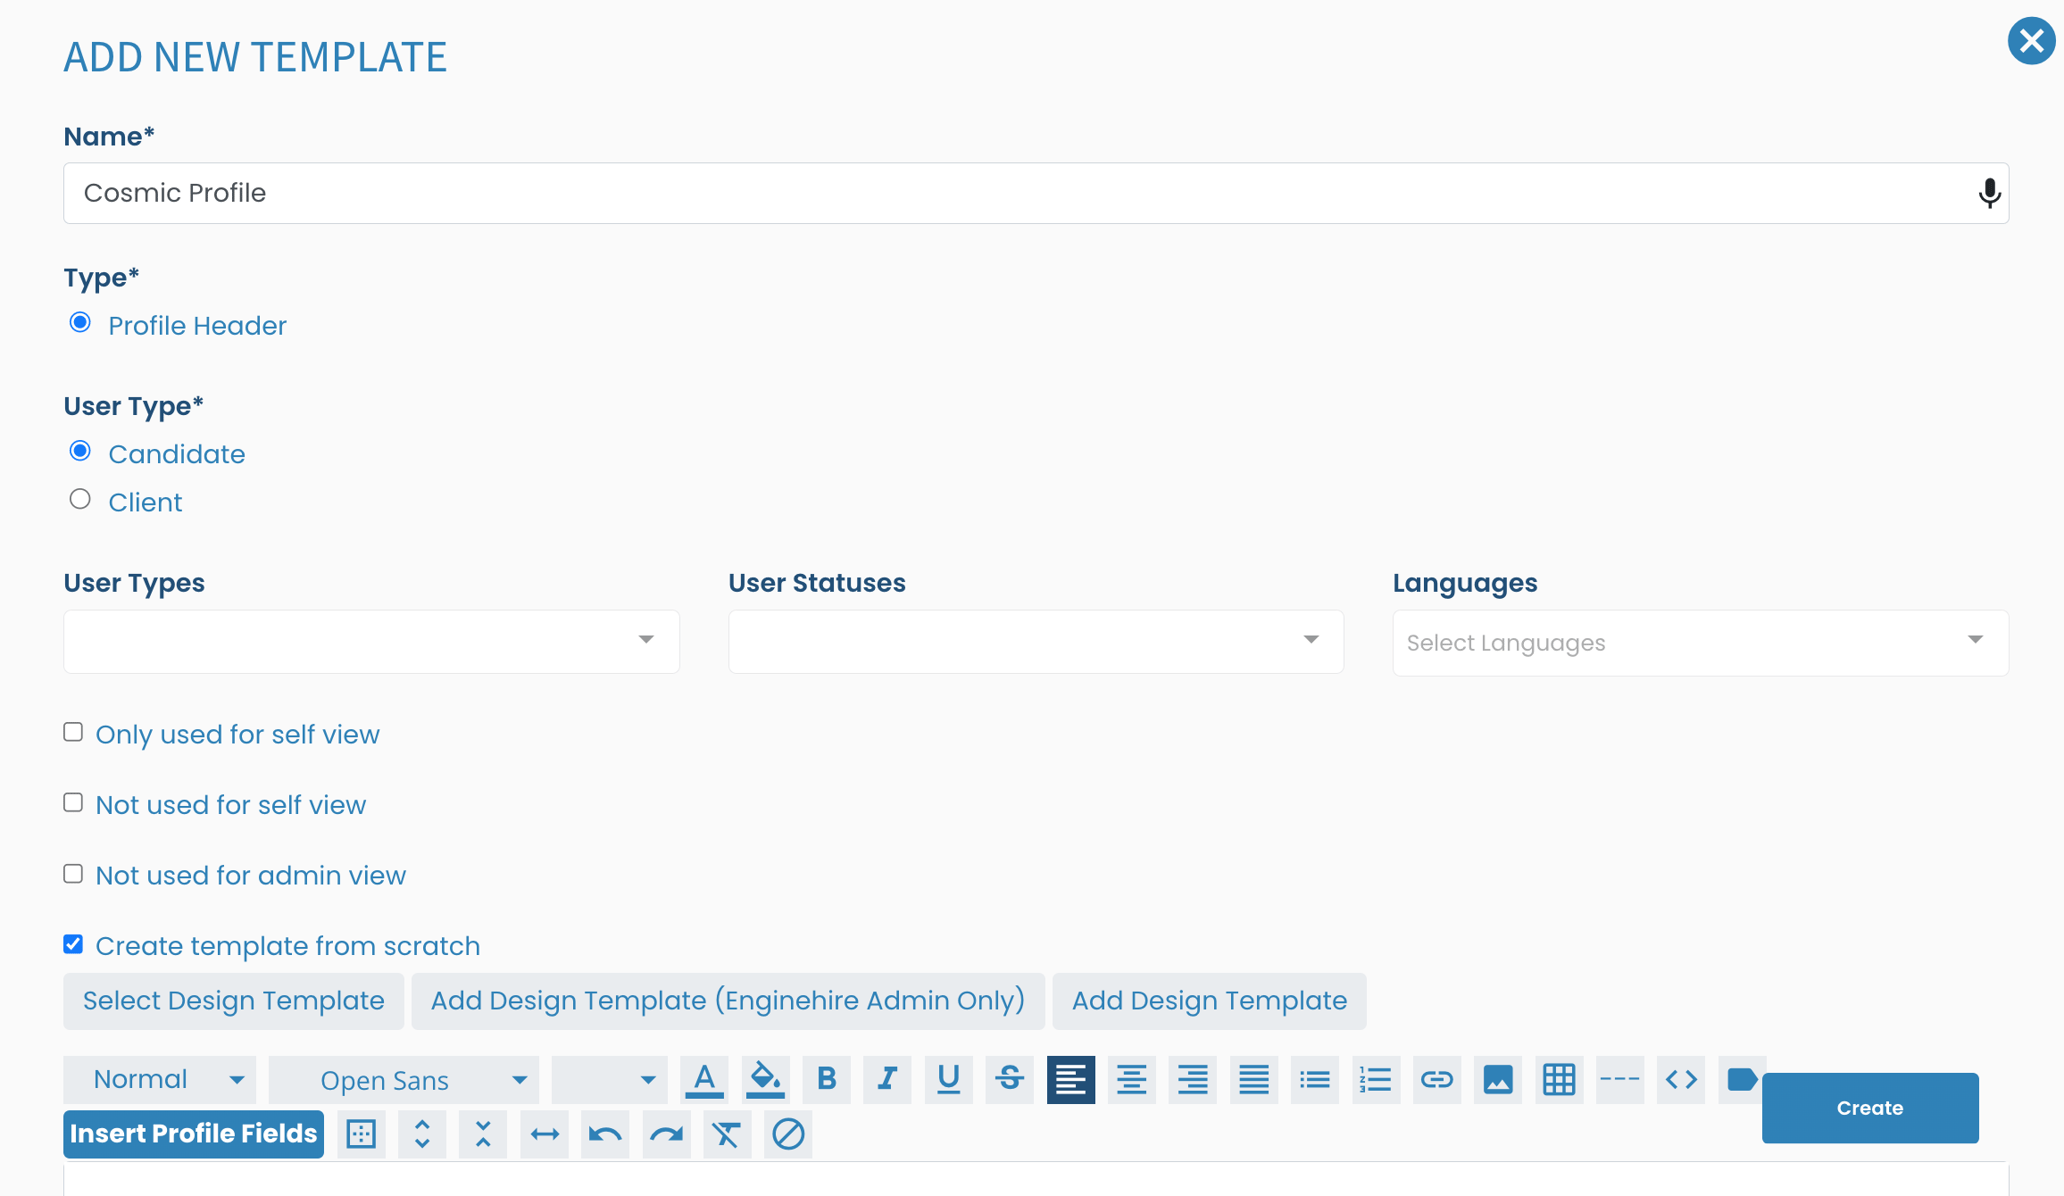Image resolution: width=2064 pixels, height=1196 pixels.
Task: Toggle italic formatting
Action: click(x=887, y=1080)
